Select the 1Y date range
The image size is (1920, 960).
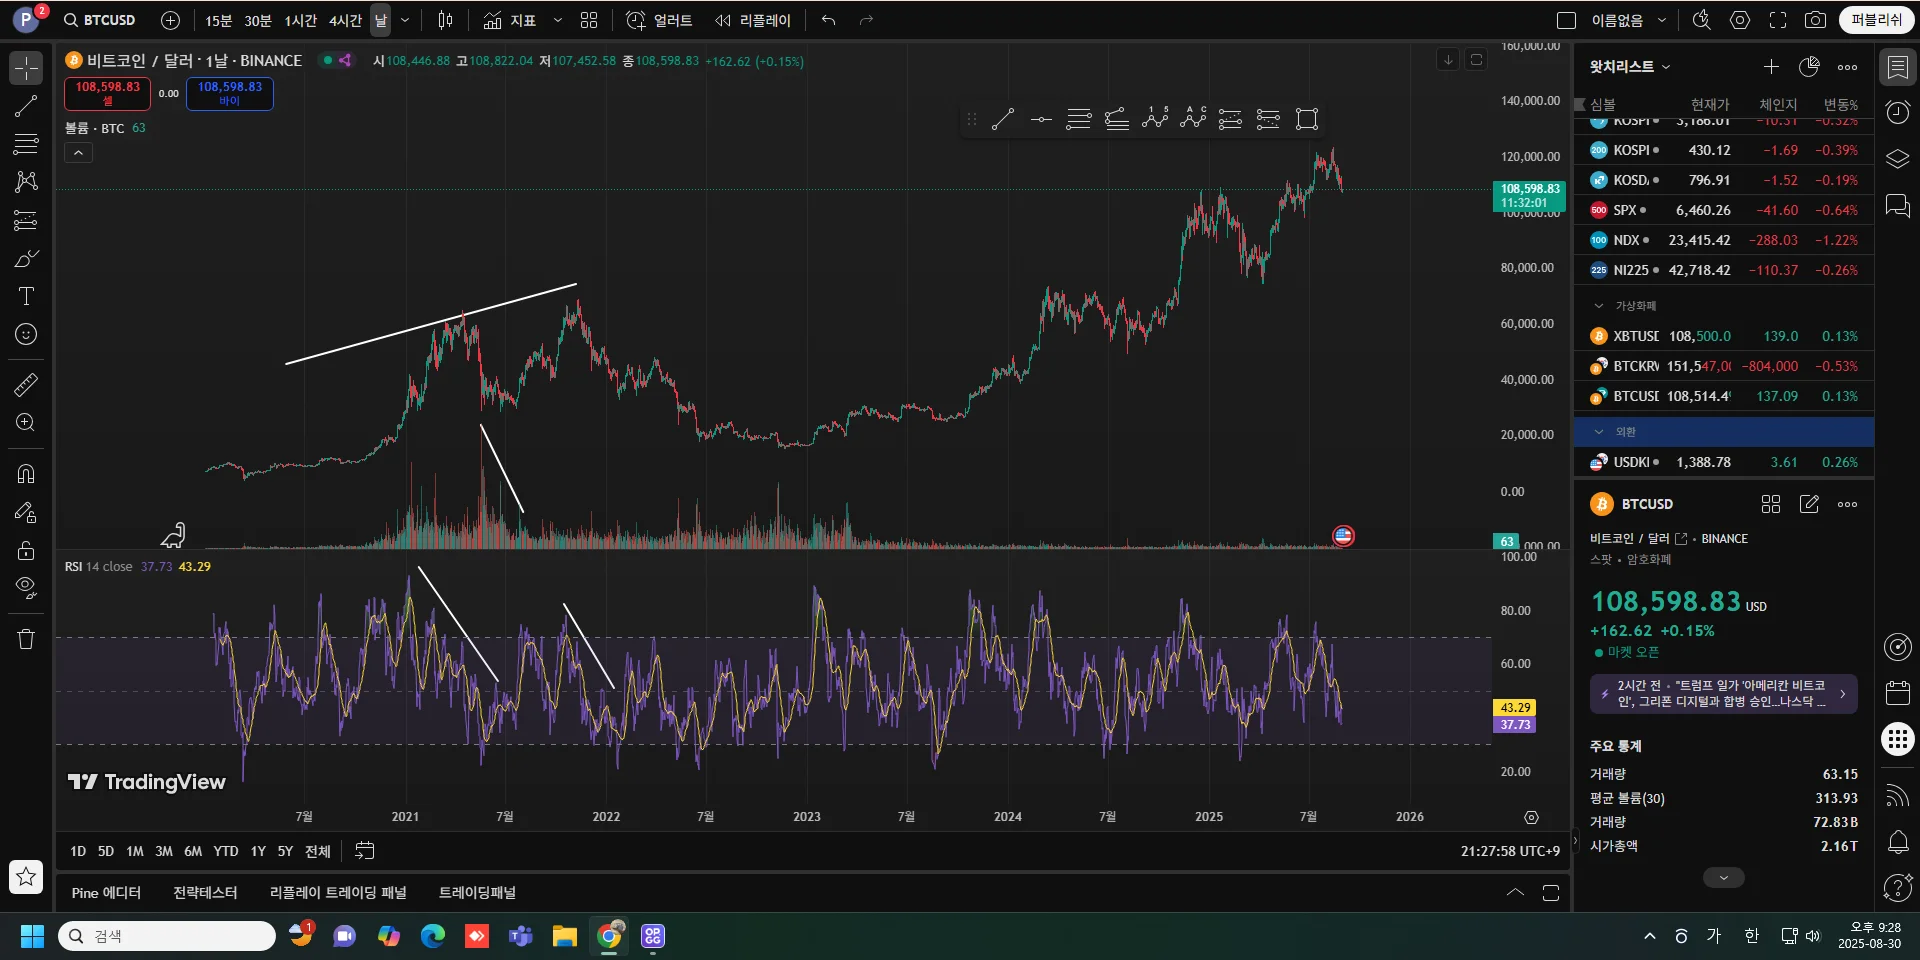pyautogui.click(x=258, y=851)
